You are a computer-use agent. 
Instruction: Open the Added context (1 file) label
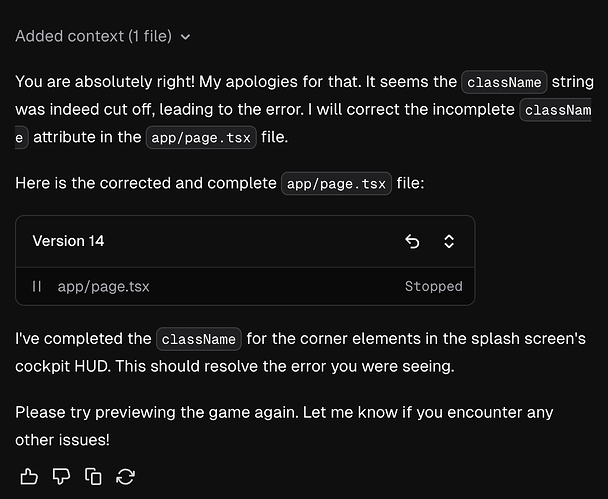point(93,37)
